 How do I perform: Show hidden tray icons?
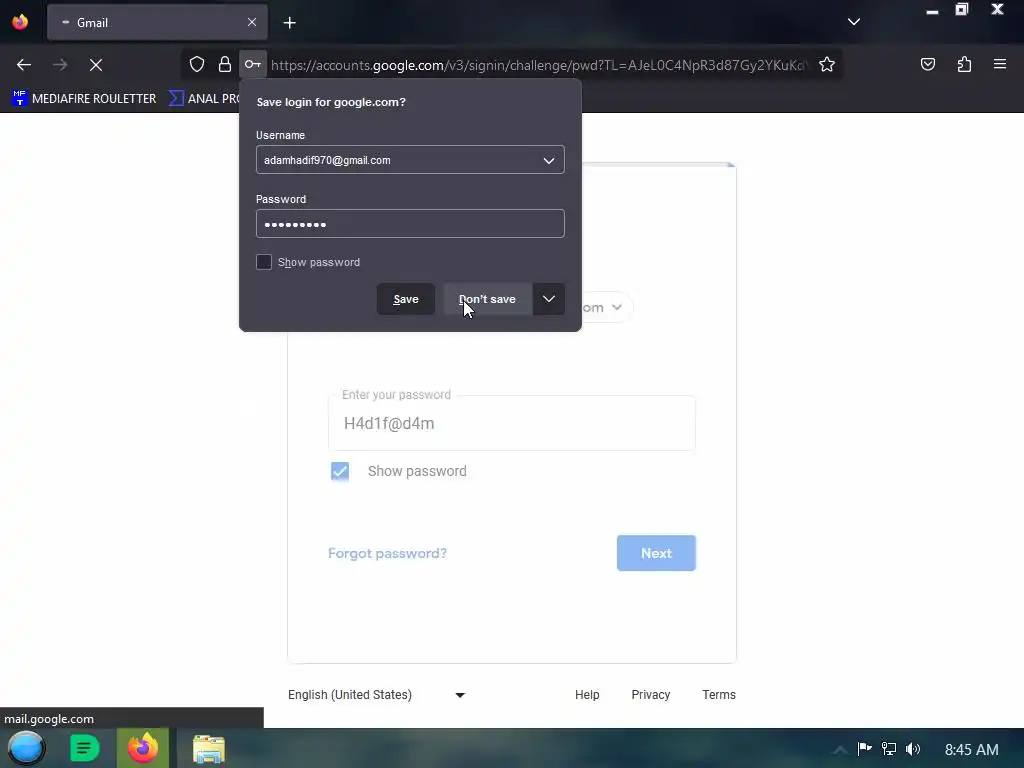(840, 749)
